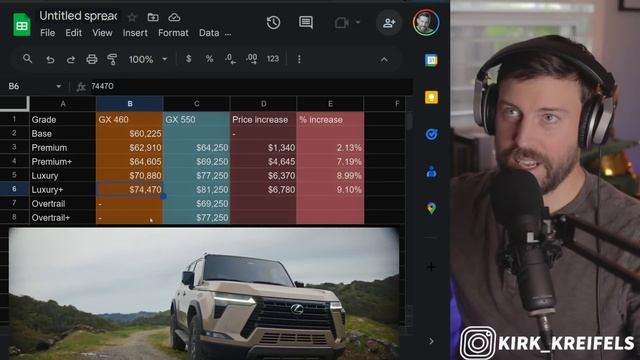The height and width of the screenshot is (360, 640).
Task: Open the Data menu
Action: click(x=209, y=33)
